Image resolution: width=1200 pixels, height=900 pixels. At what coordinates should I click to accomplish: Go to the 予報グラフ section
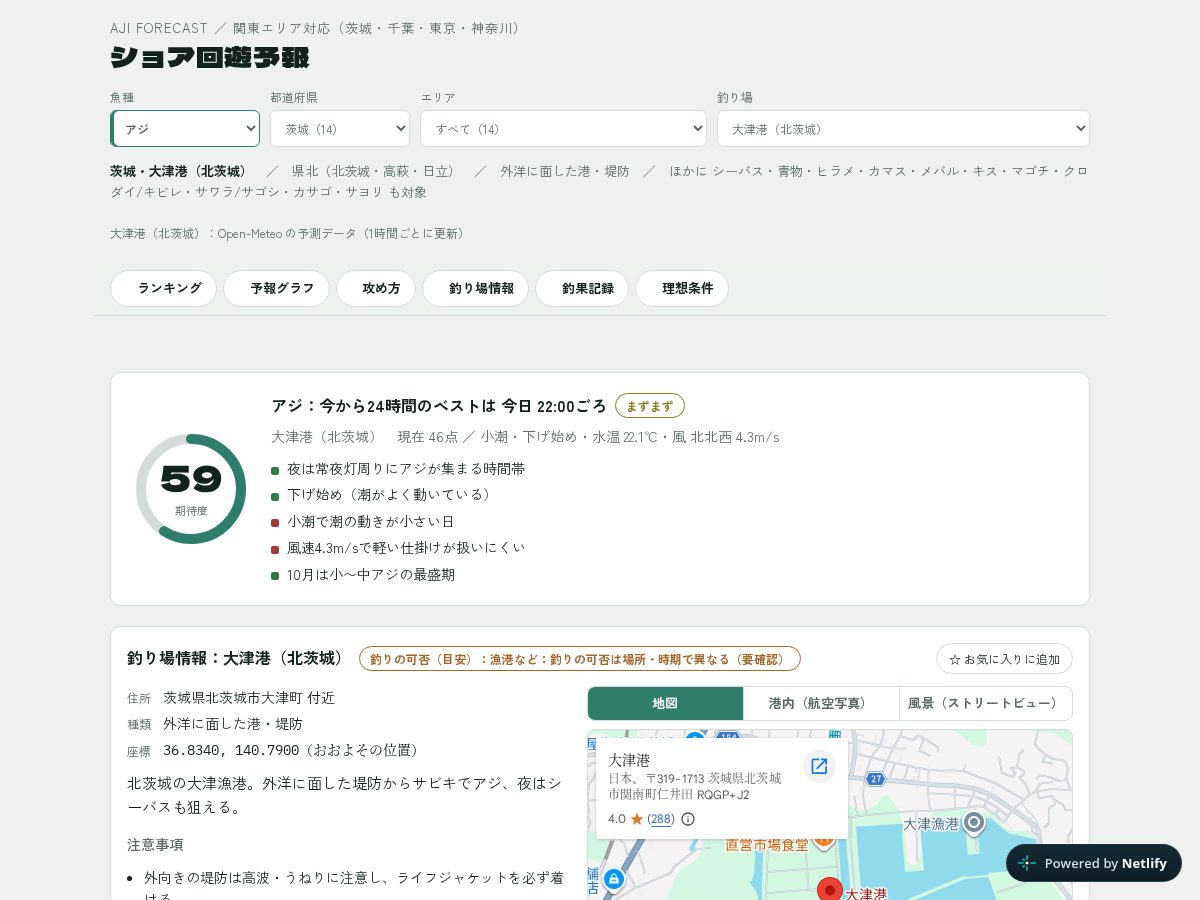tap(276, 288)
